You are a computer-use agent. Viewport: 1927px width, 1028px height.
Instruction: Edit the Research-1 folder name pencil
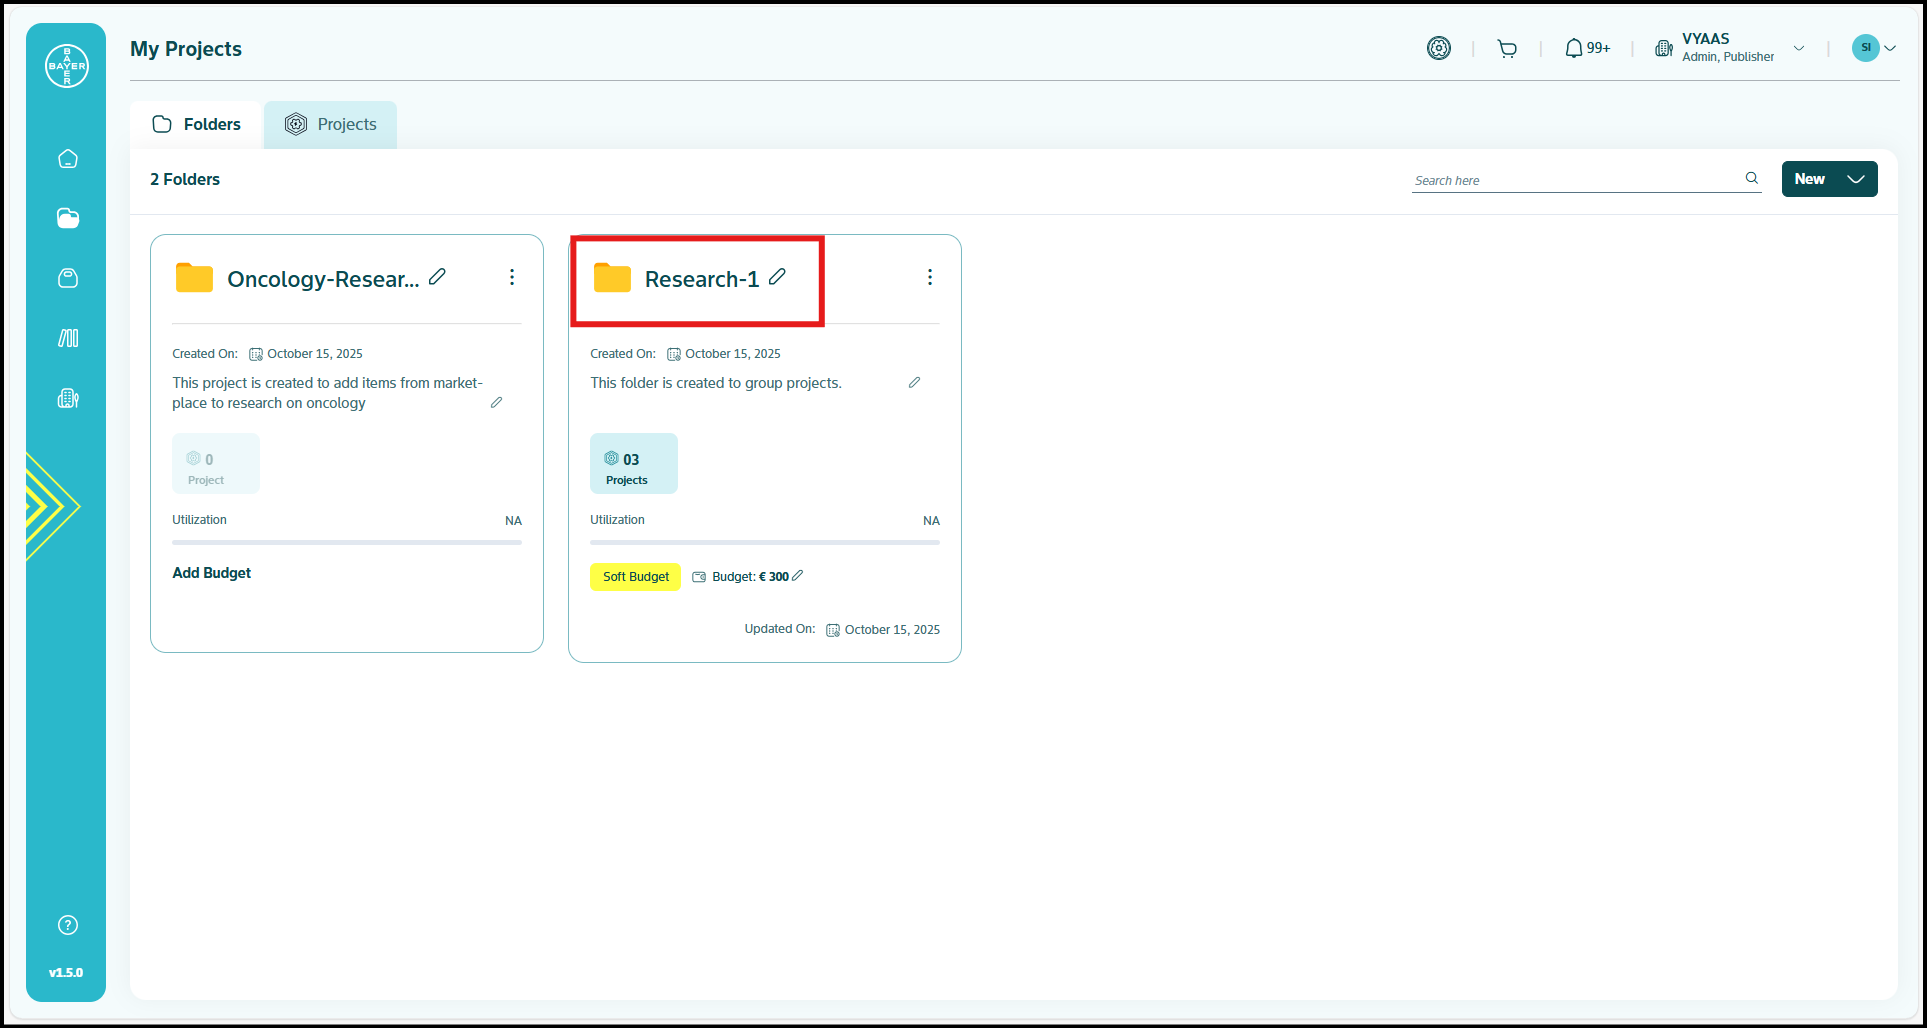click(778, 277)
